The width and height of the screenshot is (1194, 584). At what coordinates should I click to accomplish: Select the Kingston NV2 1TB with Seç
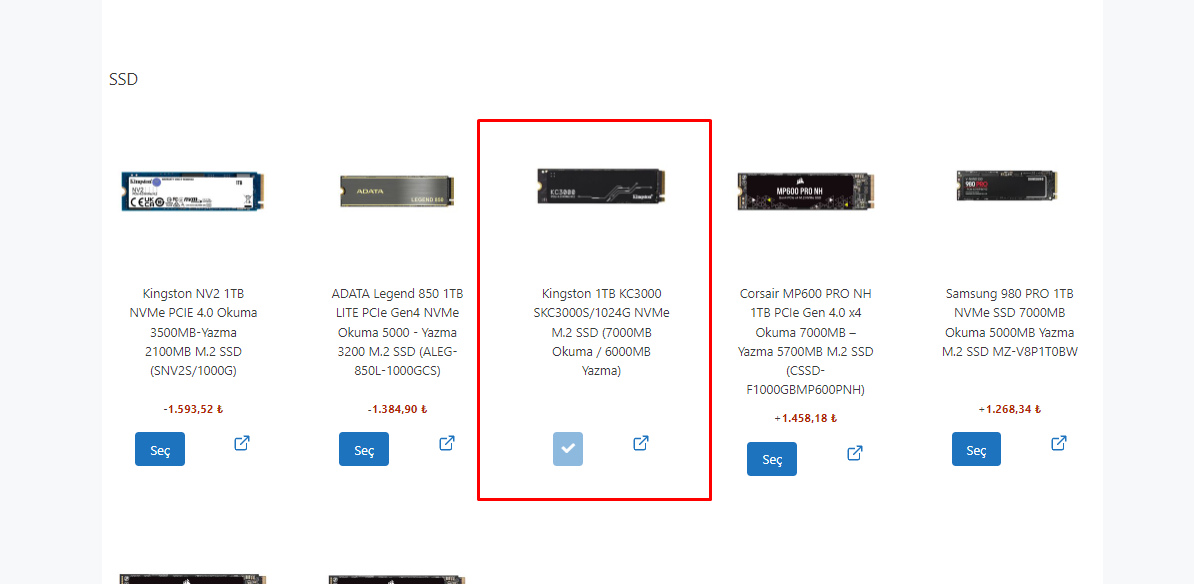click(160, 449)
